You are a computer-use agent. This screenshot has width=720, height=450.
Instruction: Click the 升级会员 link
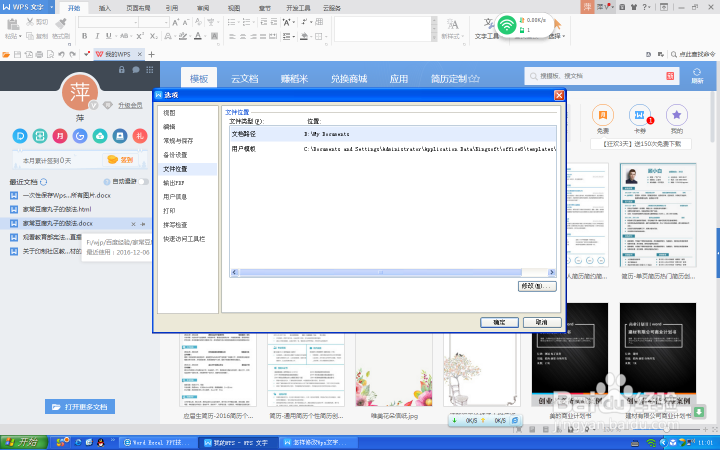pos(130,105)
